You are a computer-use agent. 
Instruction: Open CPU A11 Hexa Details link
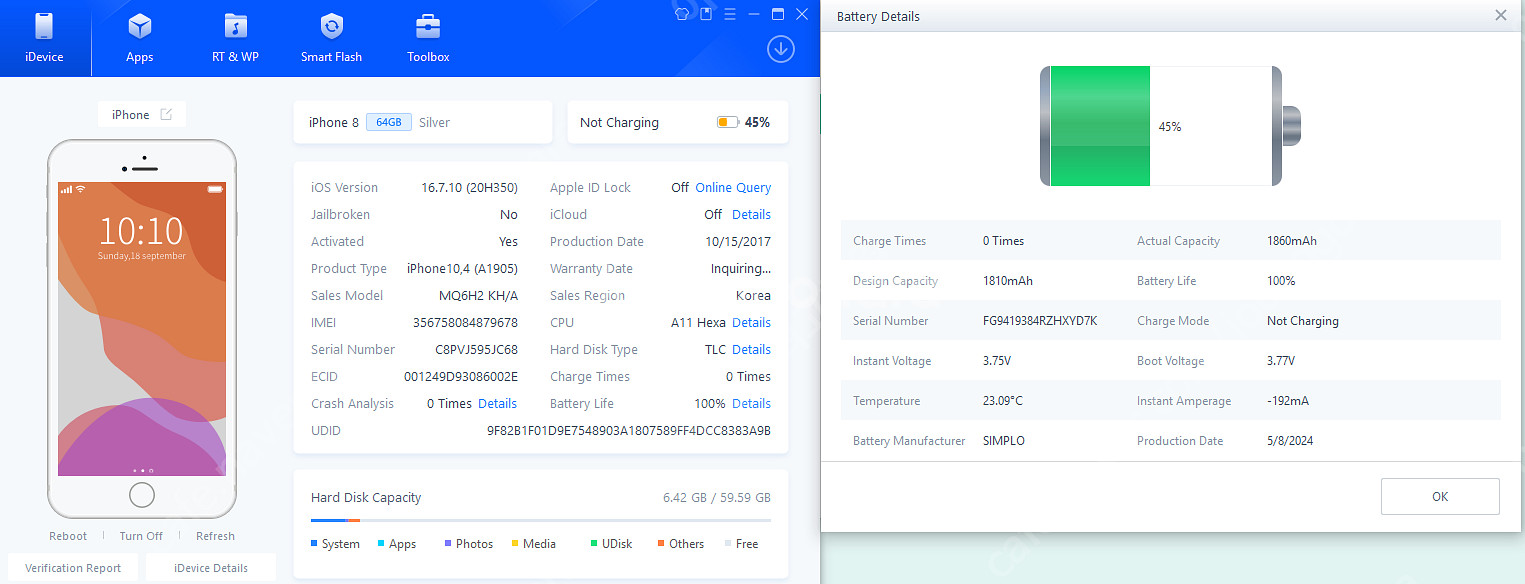[x=751, y=322]
